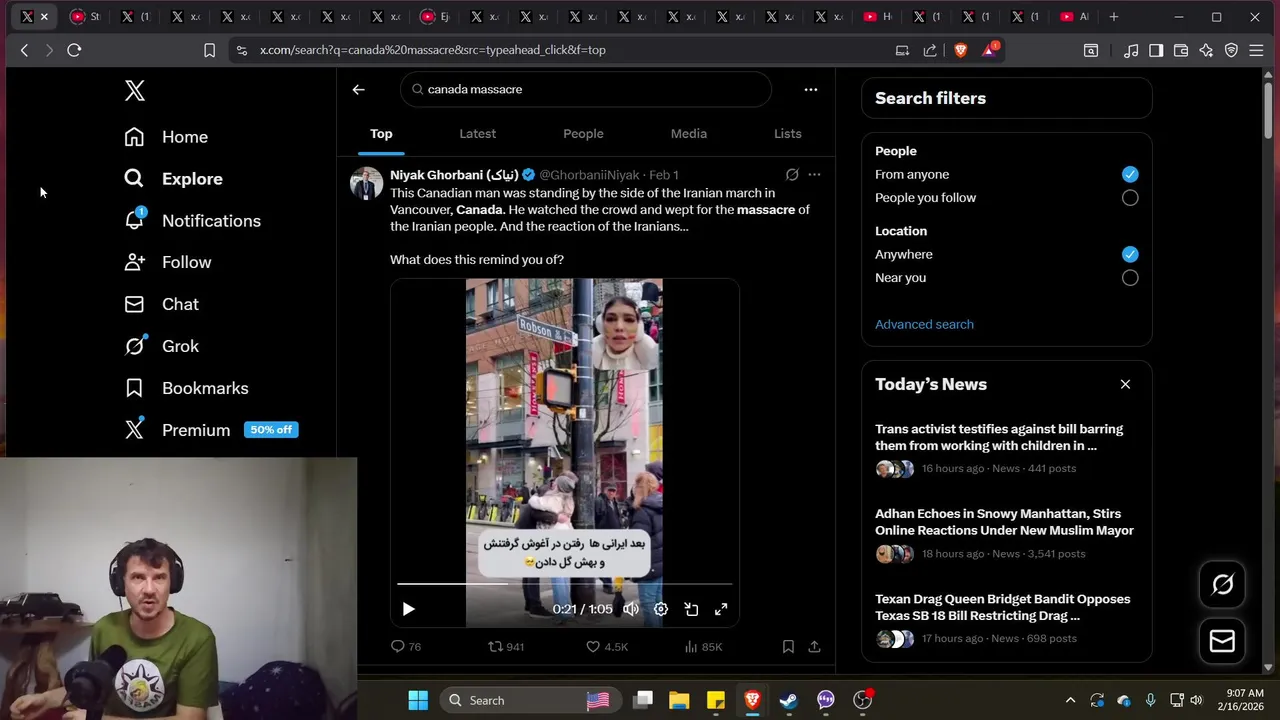Open Brave Rewards triangle icon
The image size is (1280, 720).
[989, 50]
